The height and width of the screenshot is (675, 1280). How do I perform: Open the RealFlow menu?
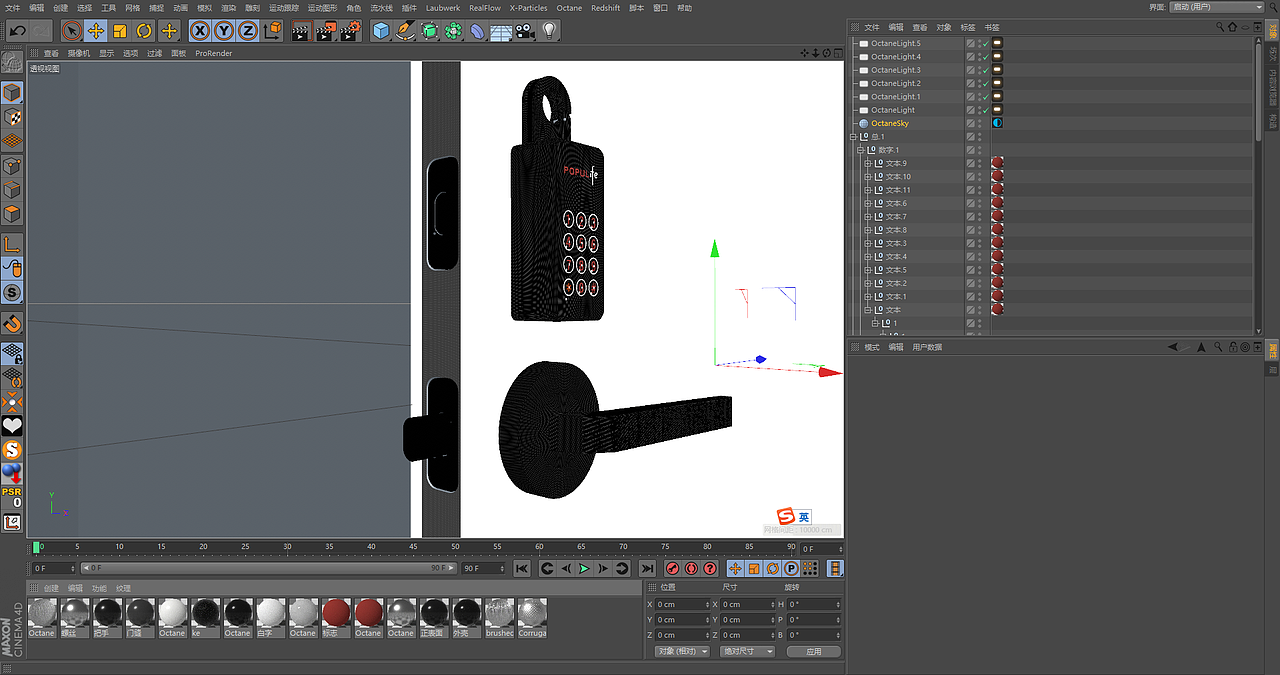pos(485,8)
